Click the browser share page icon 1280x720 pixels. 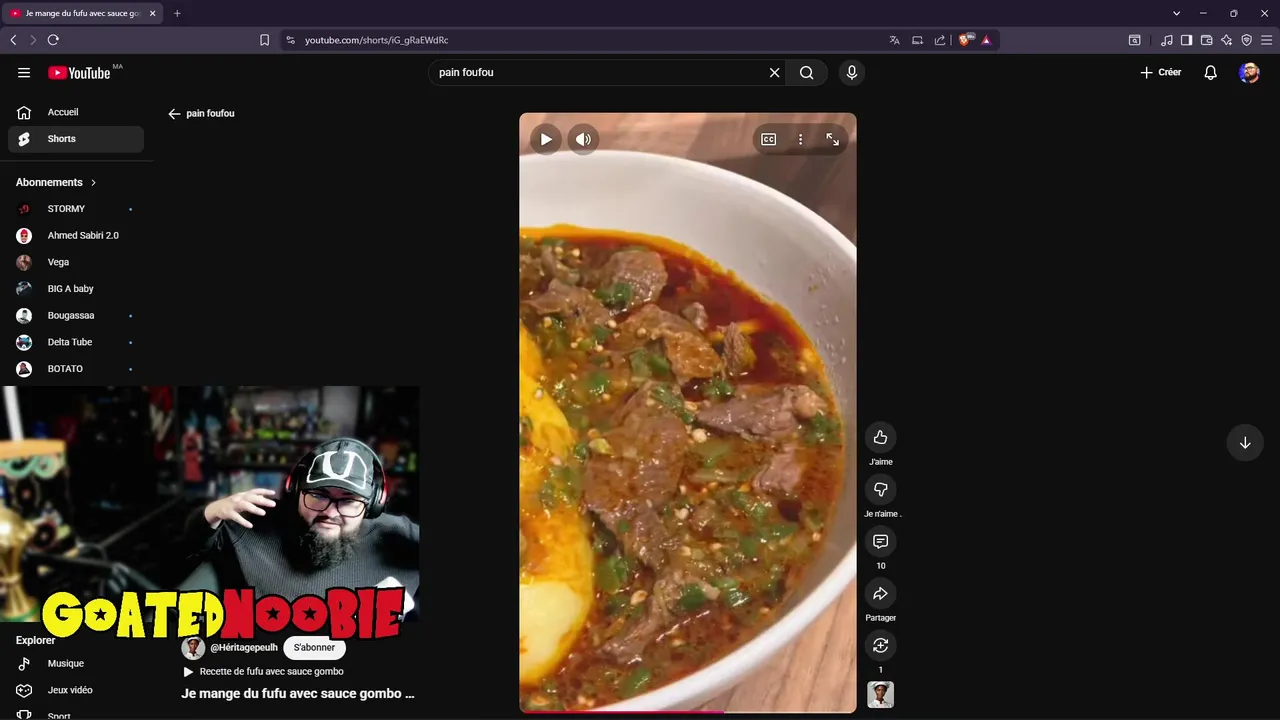click(940, 40)
